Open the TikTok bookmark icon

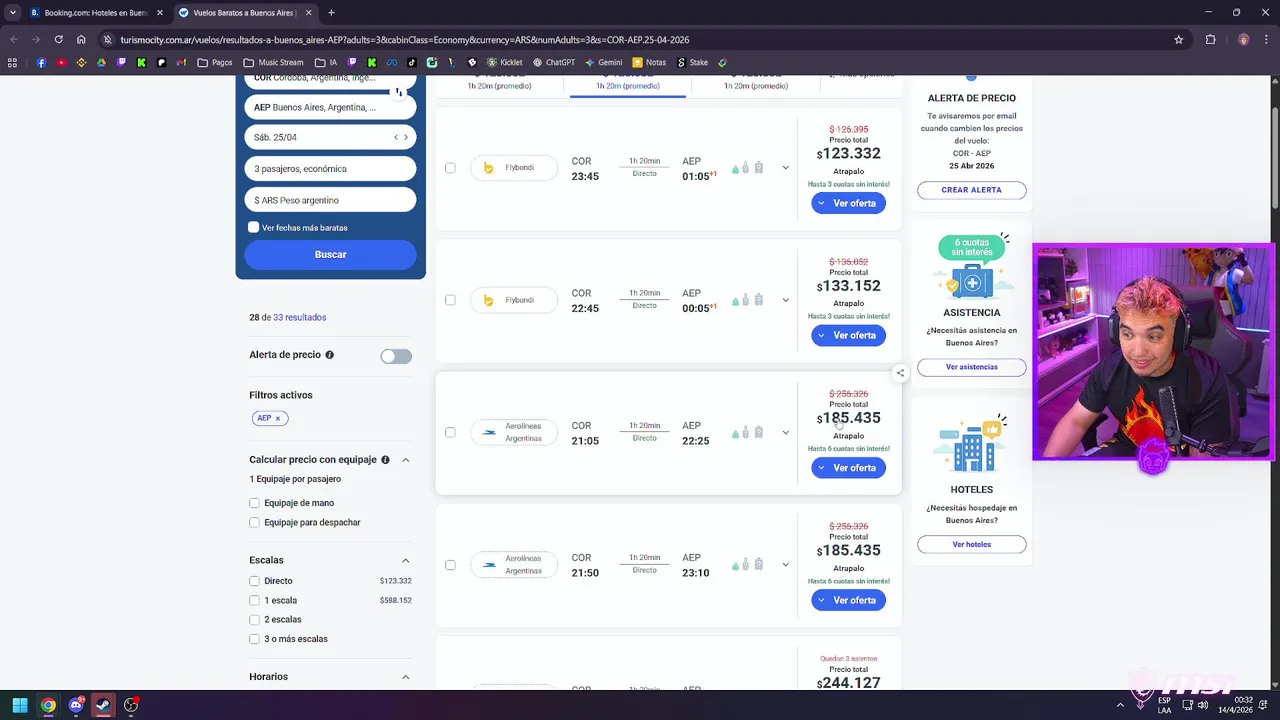pyautogui.click(x=412, y=62)
